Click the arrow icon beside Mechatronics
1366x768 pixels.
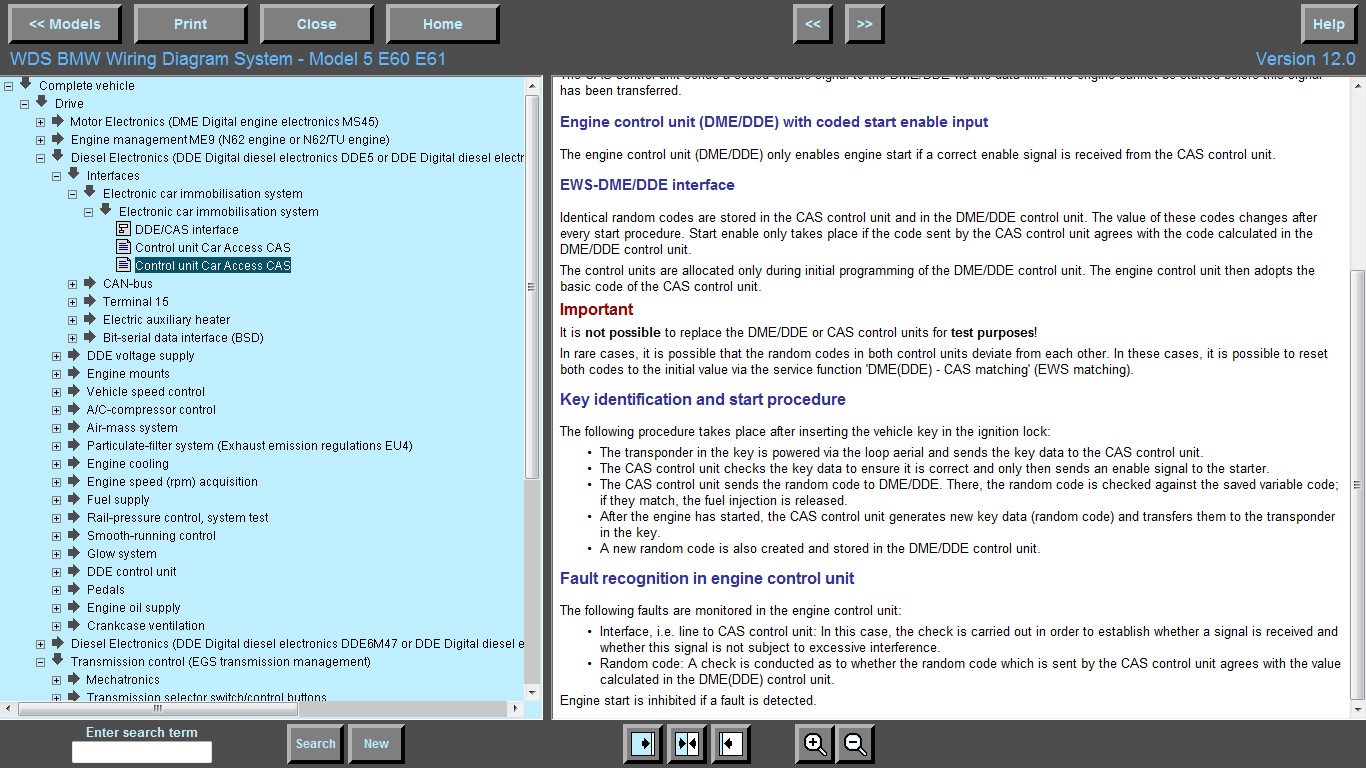coord(73,679)
